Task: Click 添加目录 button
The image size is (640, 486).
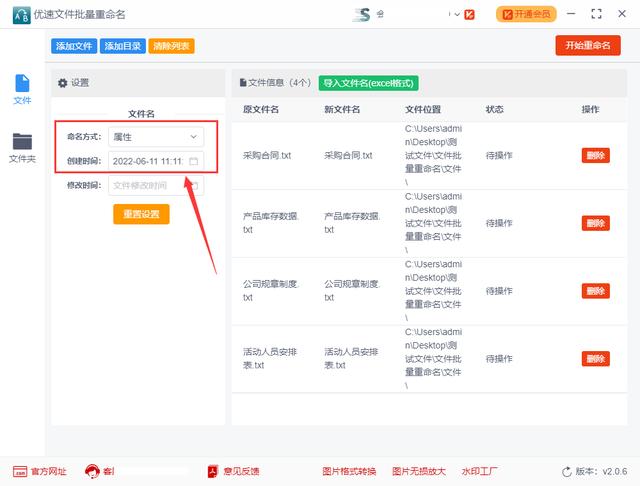Action: (x=122, y=46)
